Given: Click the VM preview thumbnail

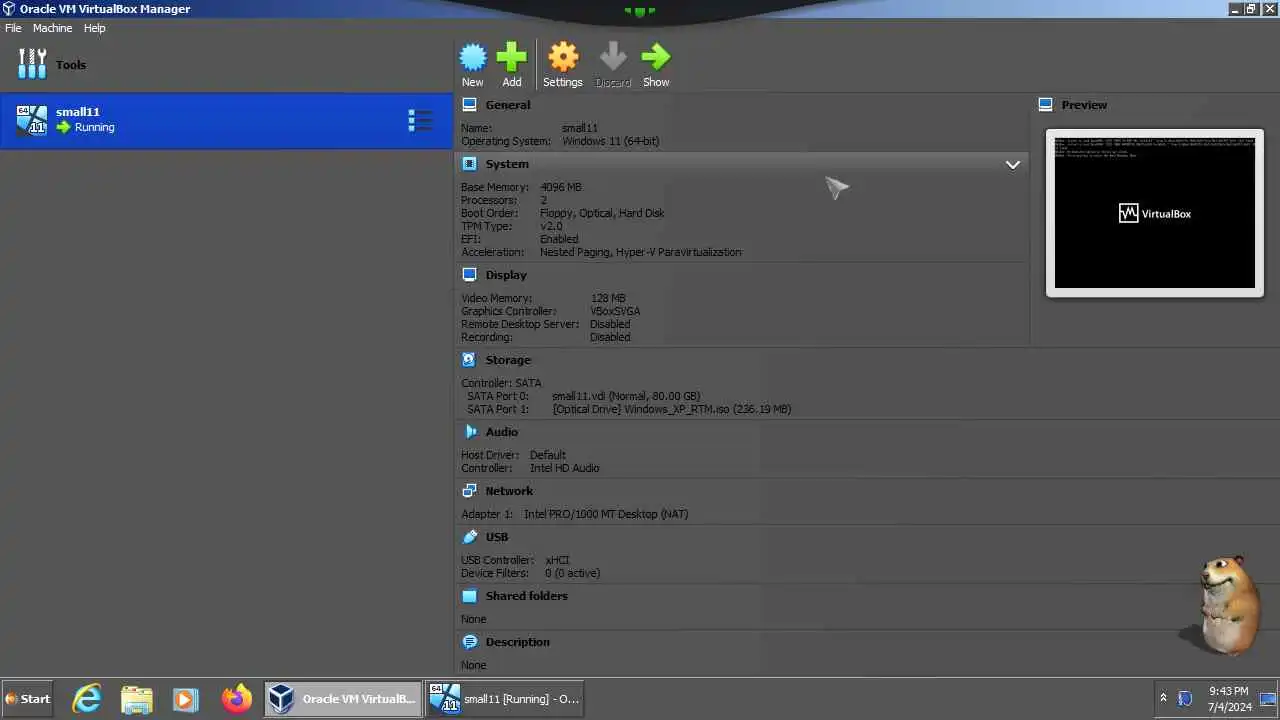Looking at the screenshot, I should coord(1154,213).
